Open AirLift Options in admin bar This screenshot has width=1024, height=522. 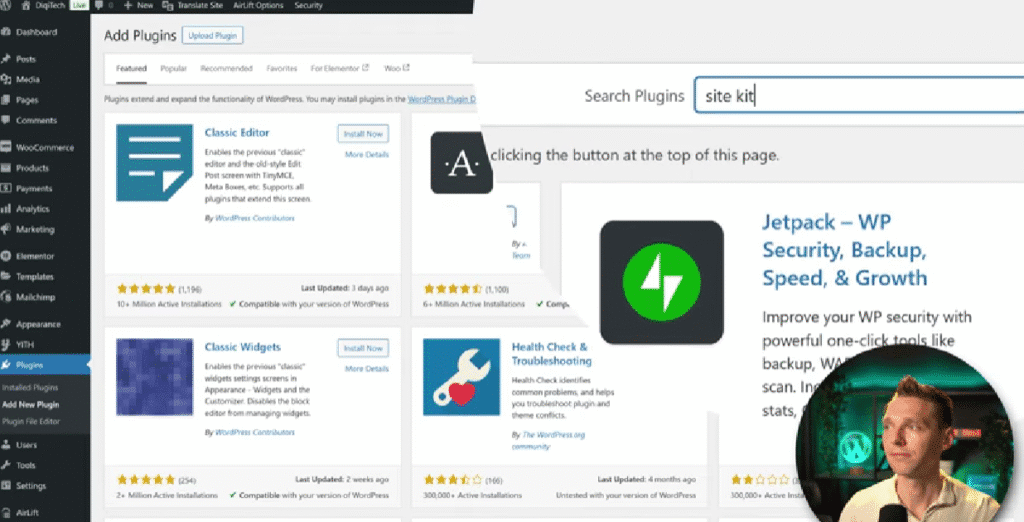[258, 5]
